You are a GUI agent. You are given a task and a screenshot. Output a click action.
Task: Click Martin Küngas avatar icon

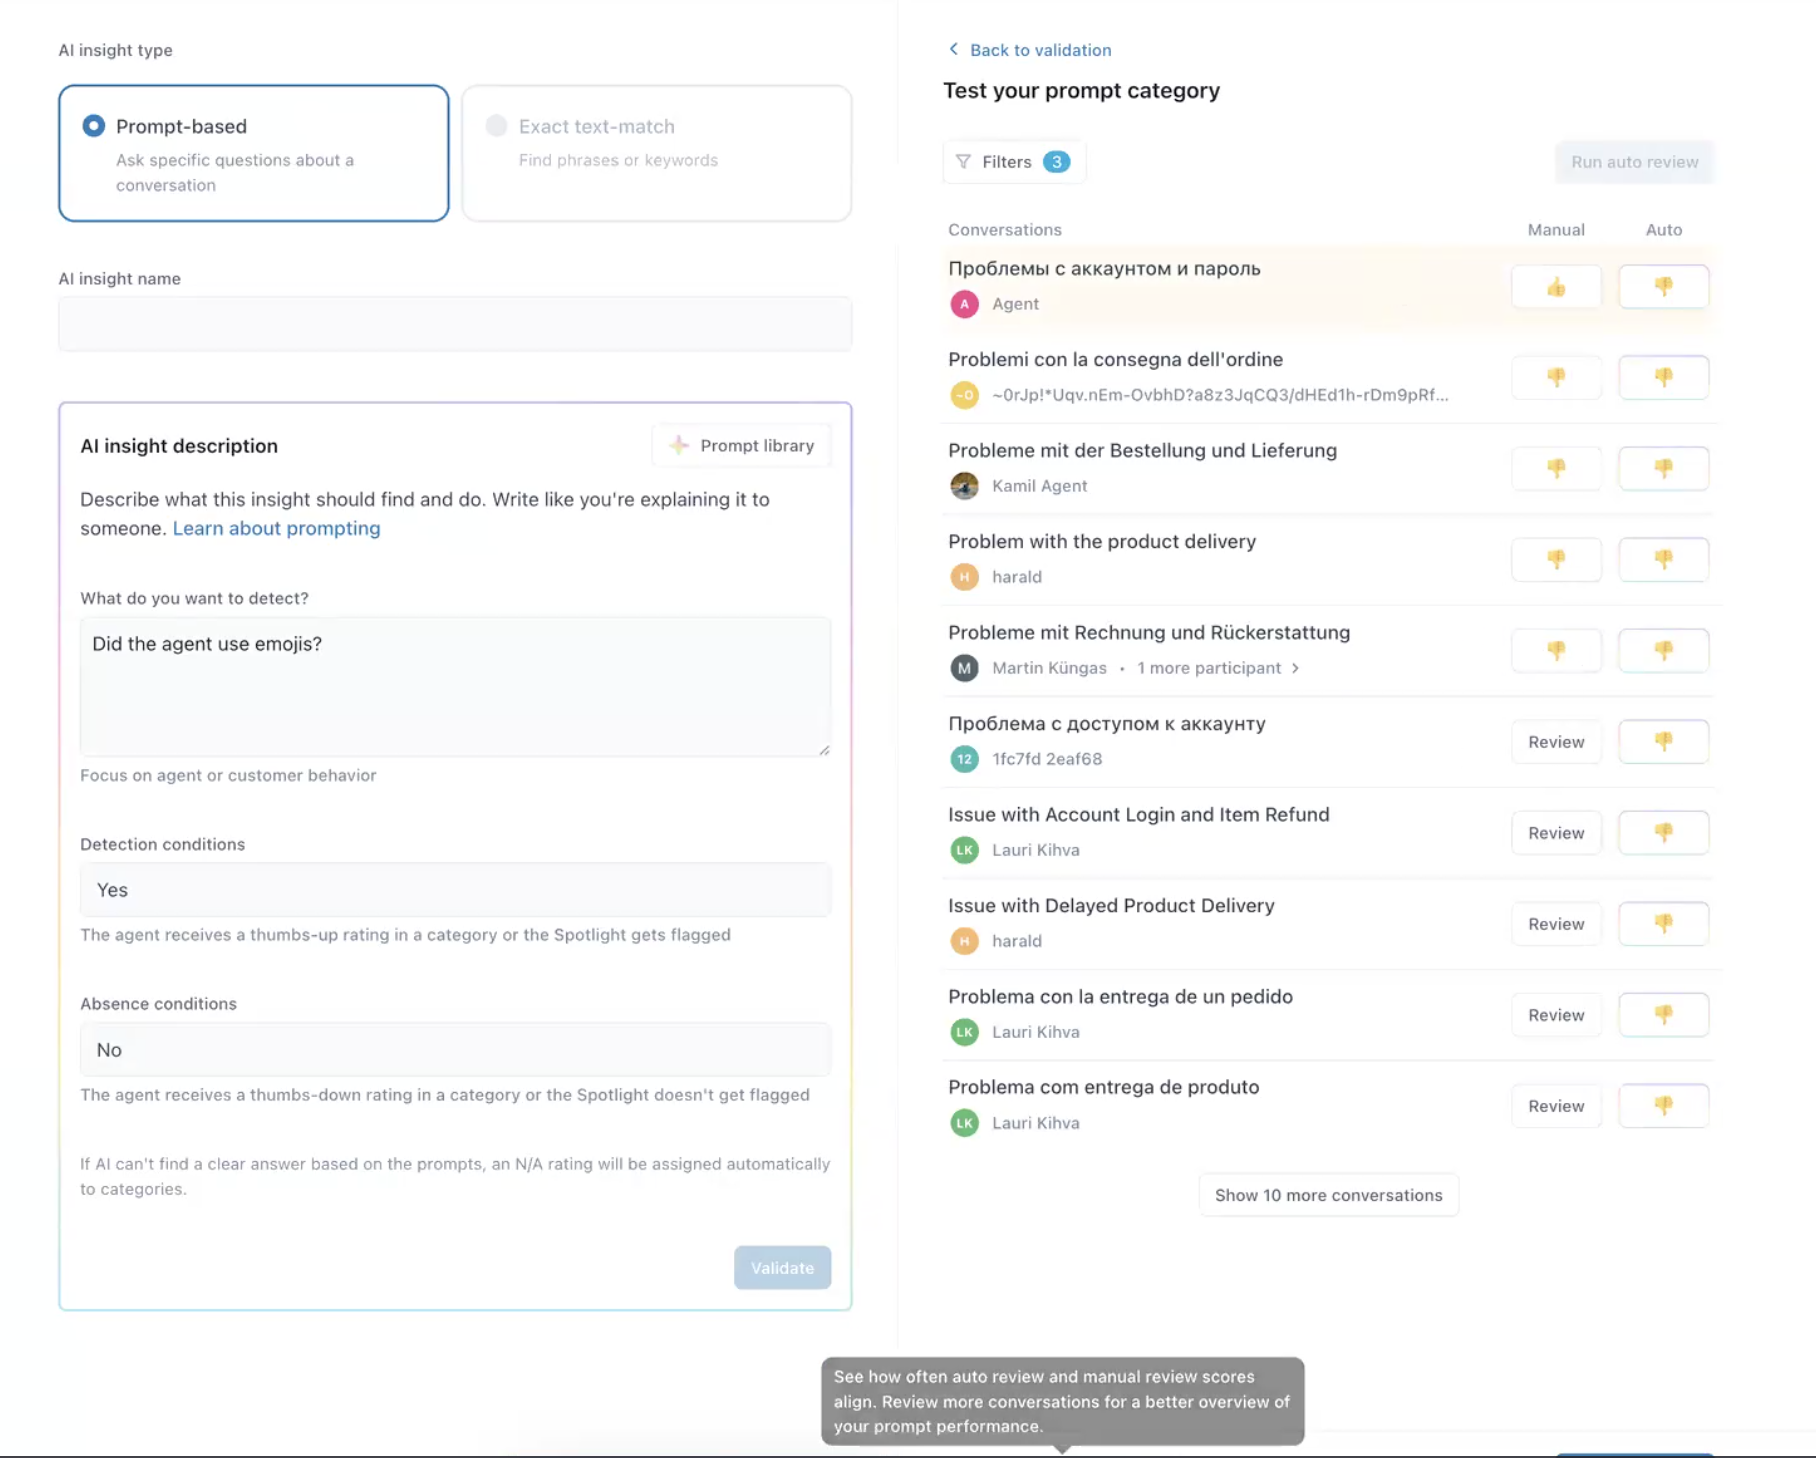964,668
